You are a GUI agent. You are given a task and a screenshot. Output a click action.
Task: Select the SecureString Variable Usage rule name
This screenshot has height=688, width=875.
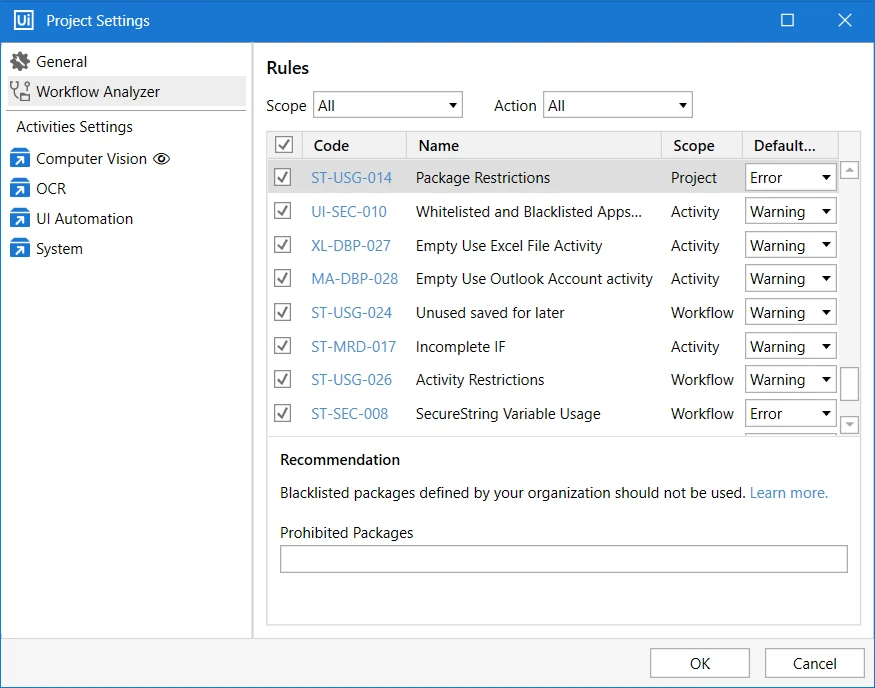(x=508, y=413)
